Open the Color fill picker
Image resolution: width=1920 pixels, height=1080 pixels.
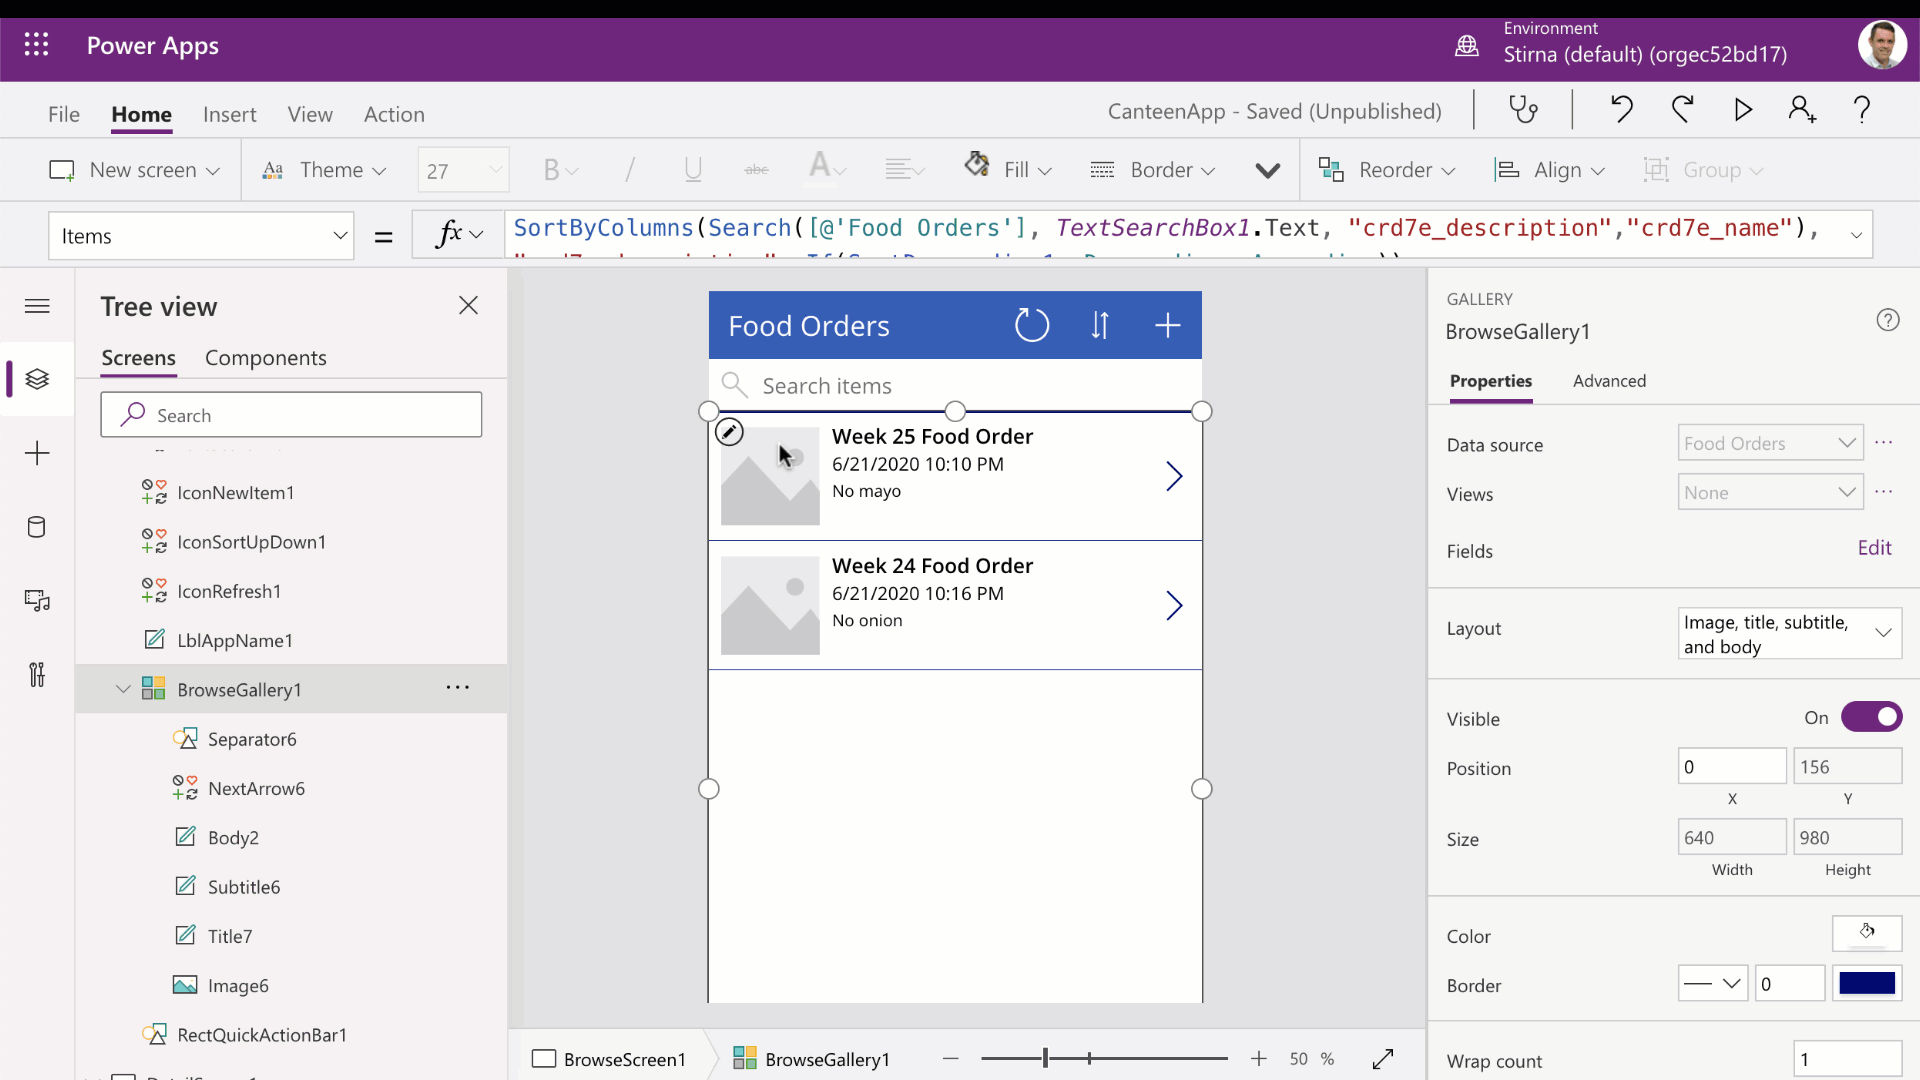click(x=1866, y=933)
